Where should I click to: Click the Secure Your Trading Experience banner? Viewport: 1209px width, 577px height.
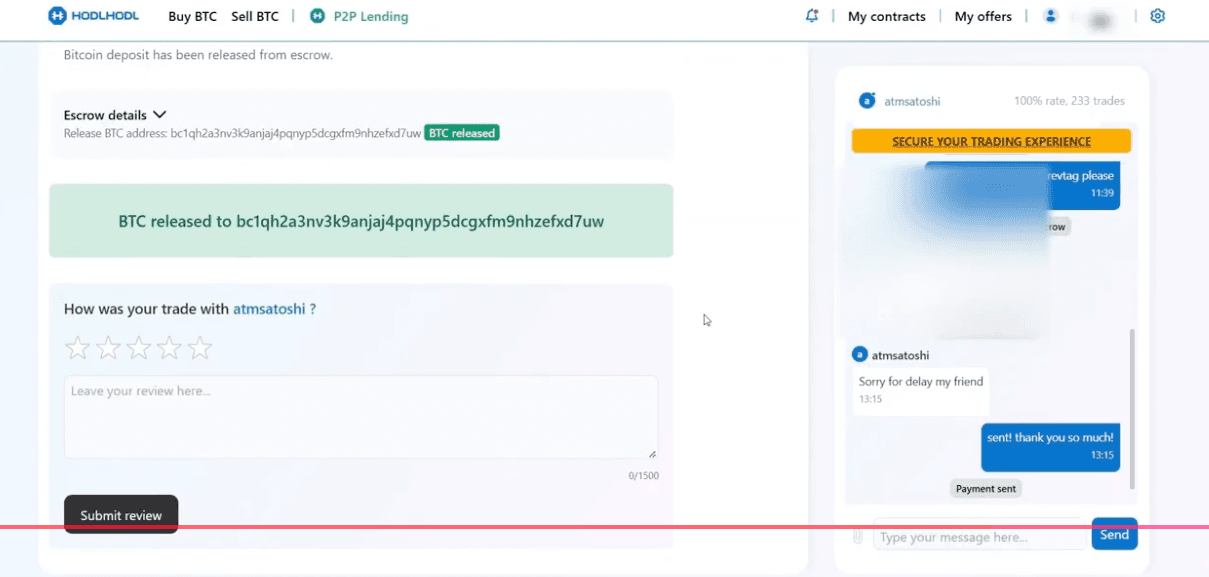click(991, 141)
